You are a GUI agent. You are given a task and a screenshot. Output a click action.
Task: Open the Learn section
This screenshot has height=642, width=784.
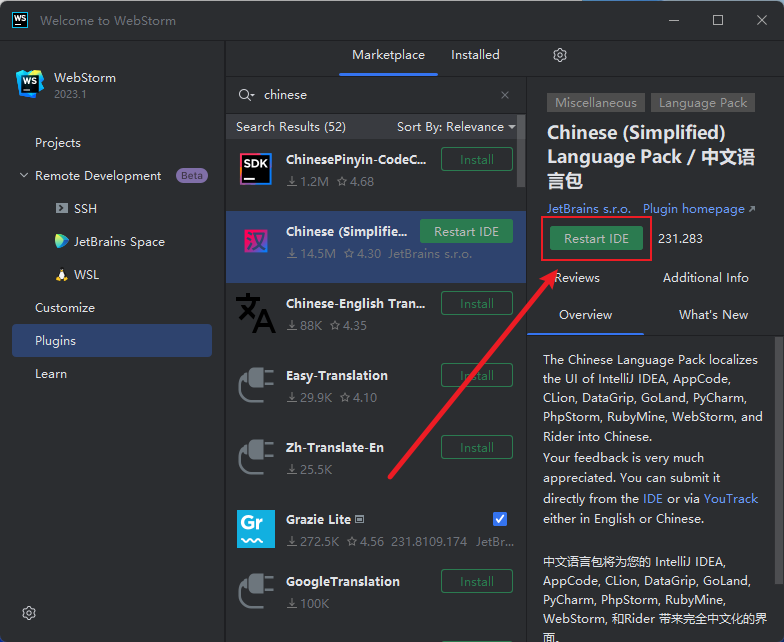click(51, 374)
